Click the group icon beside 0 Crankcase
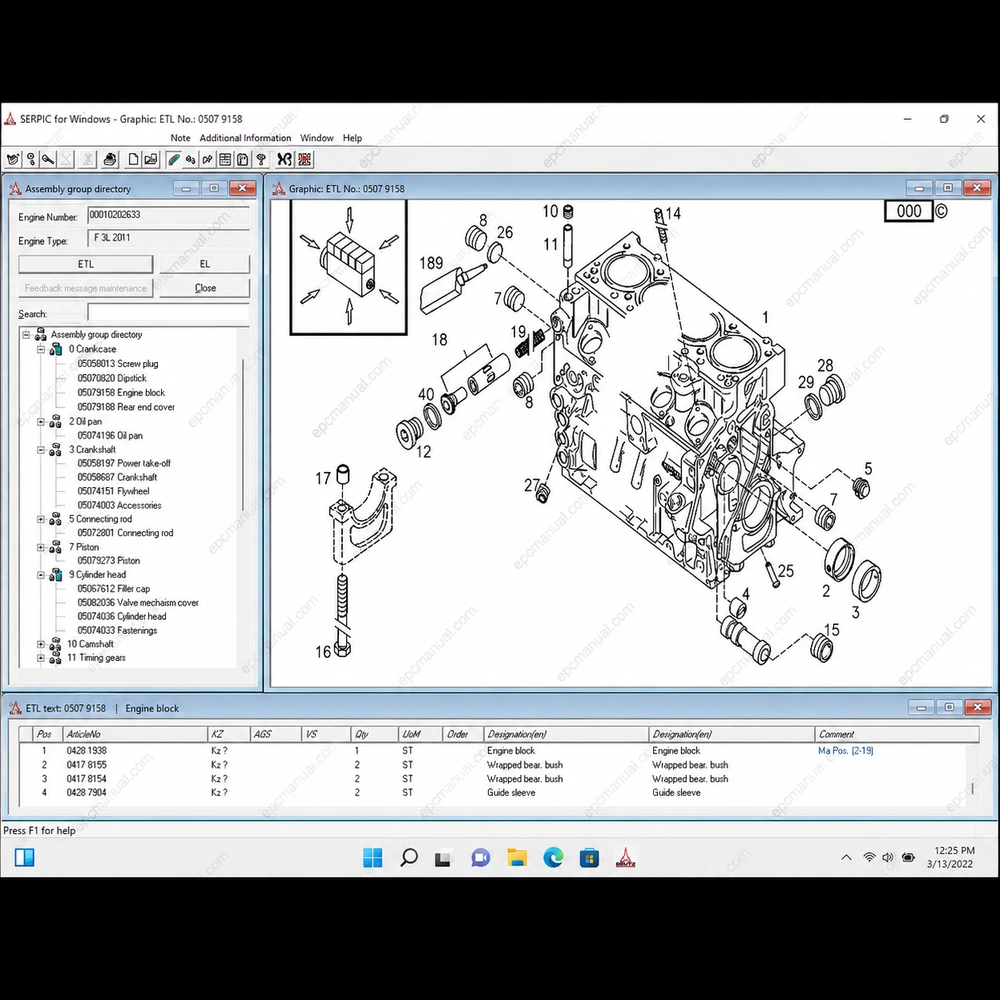 (x=56, y=349)
